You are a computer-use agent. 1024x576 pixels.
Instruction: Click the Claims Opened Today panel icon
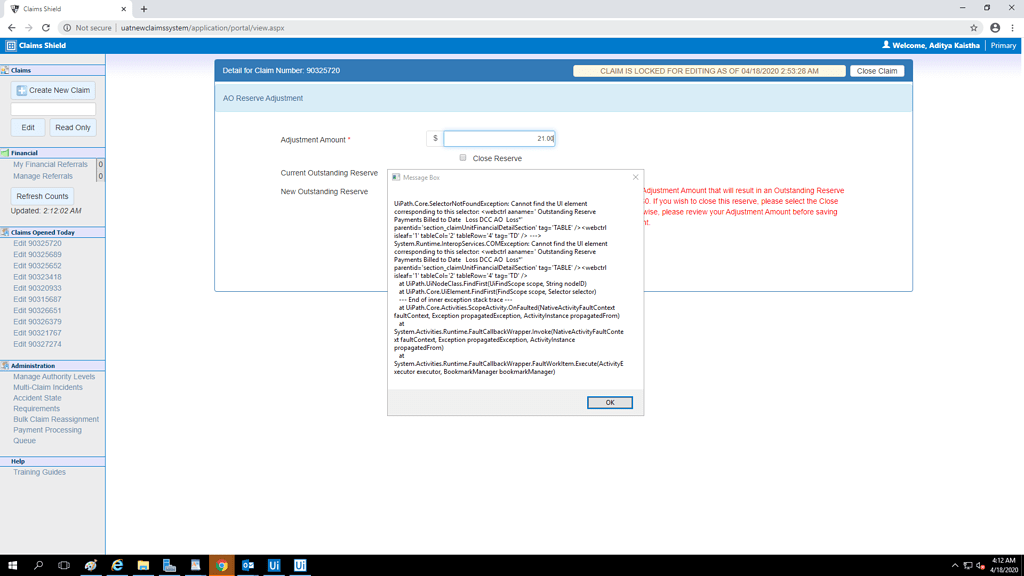coord(5,233)
